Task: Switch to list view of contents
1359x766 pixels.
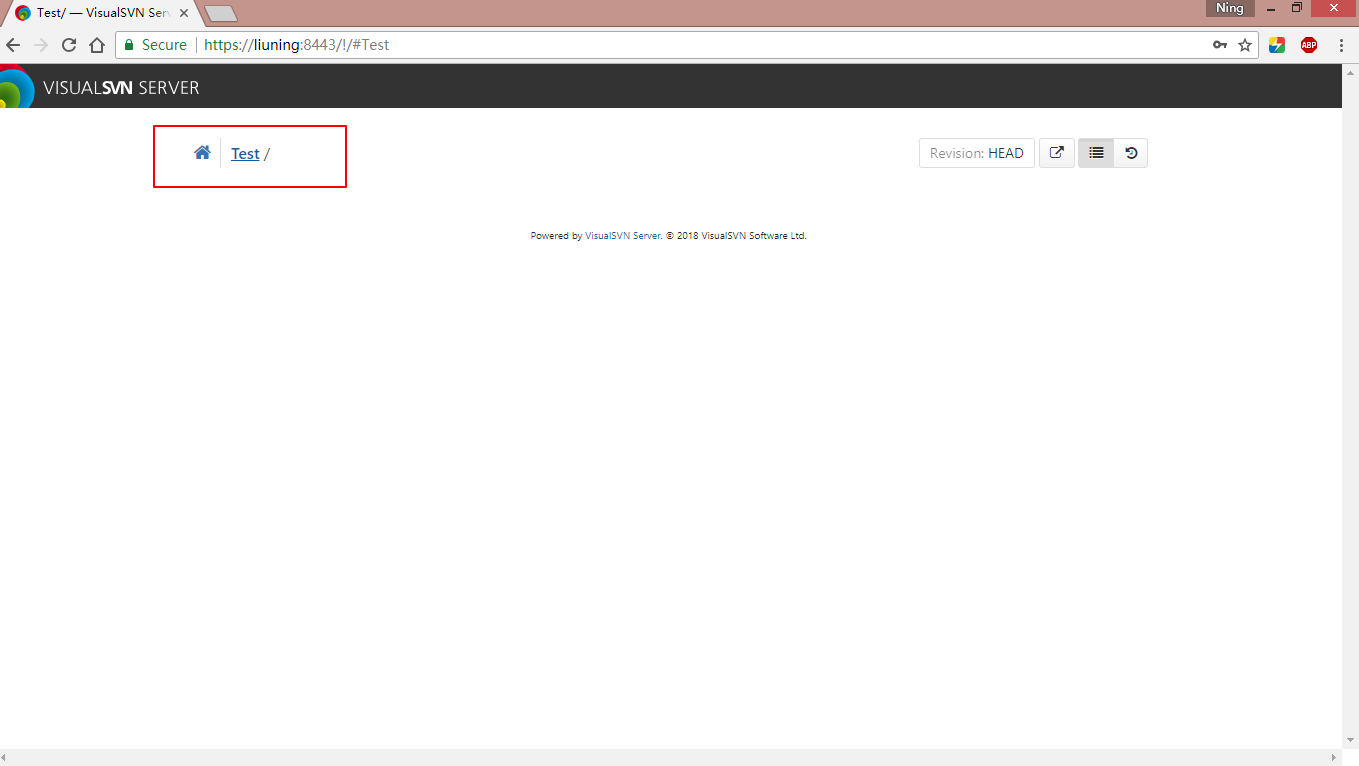Action: tap(1096, 153)
